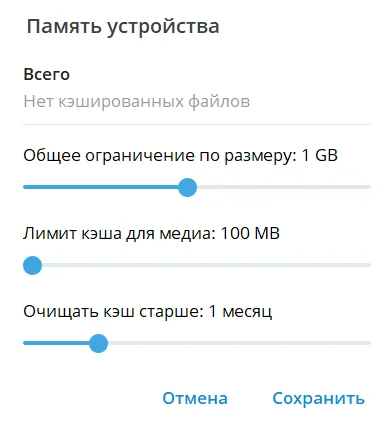Click the grey track of the Очищать кэш старше slider

pyautogui.click(x=239, y=343)
